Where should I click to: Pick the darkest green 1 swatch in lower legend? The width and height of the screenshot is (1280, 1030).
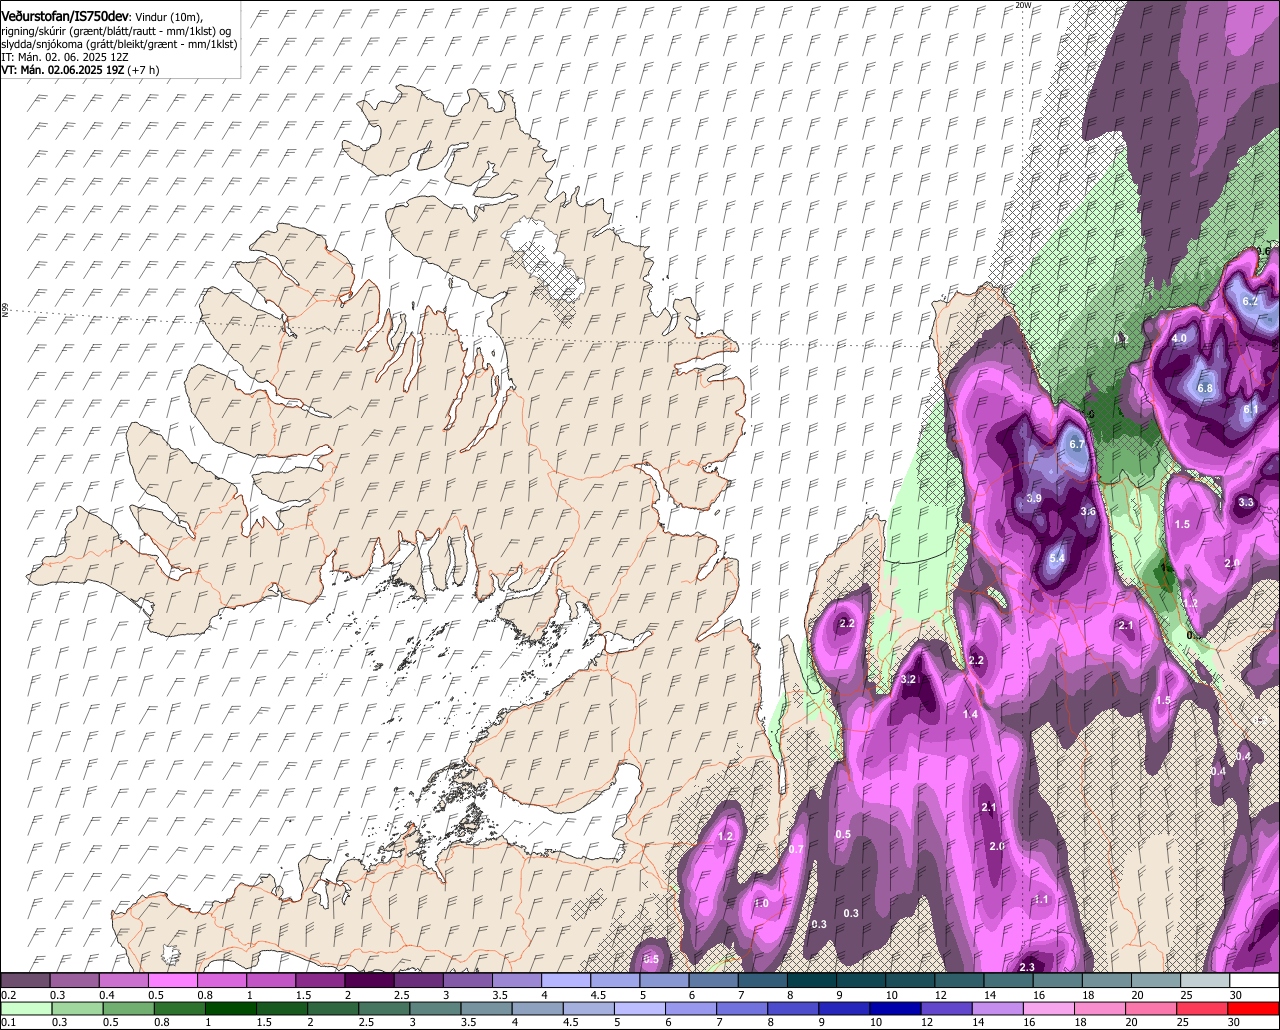point(230,1008)
